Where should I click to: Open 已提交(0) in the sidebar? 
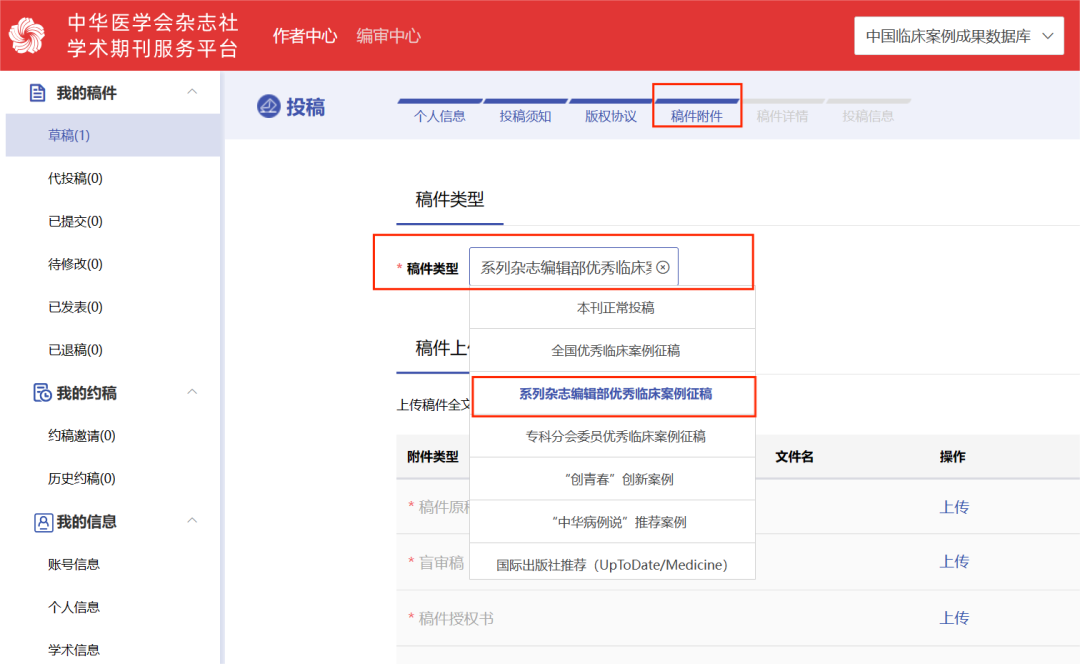[x=75, y=221]
